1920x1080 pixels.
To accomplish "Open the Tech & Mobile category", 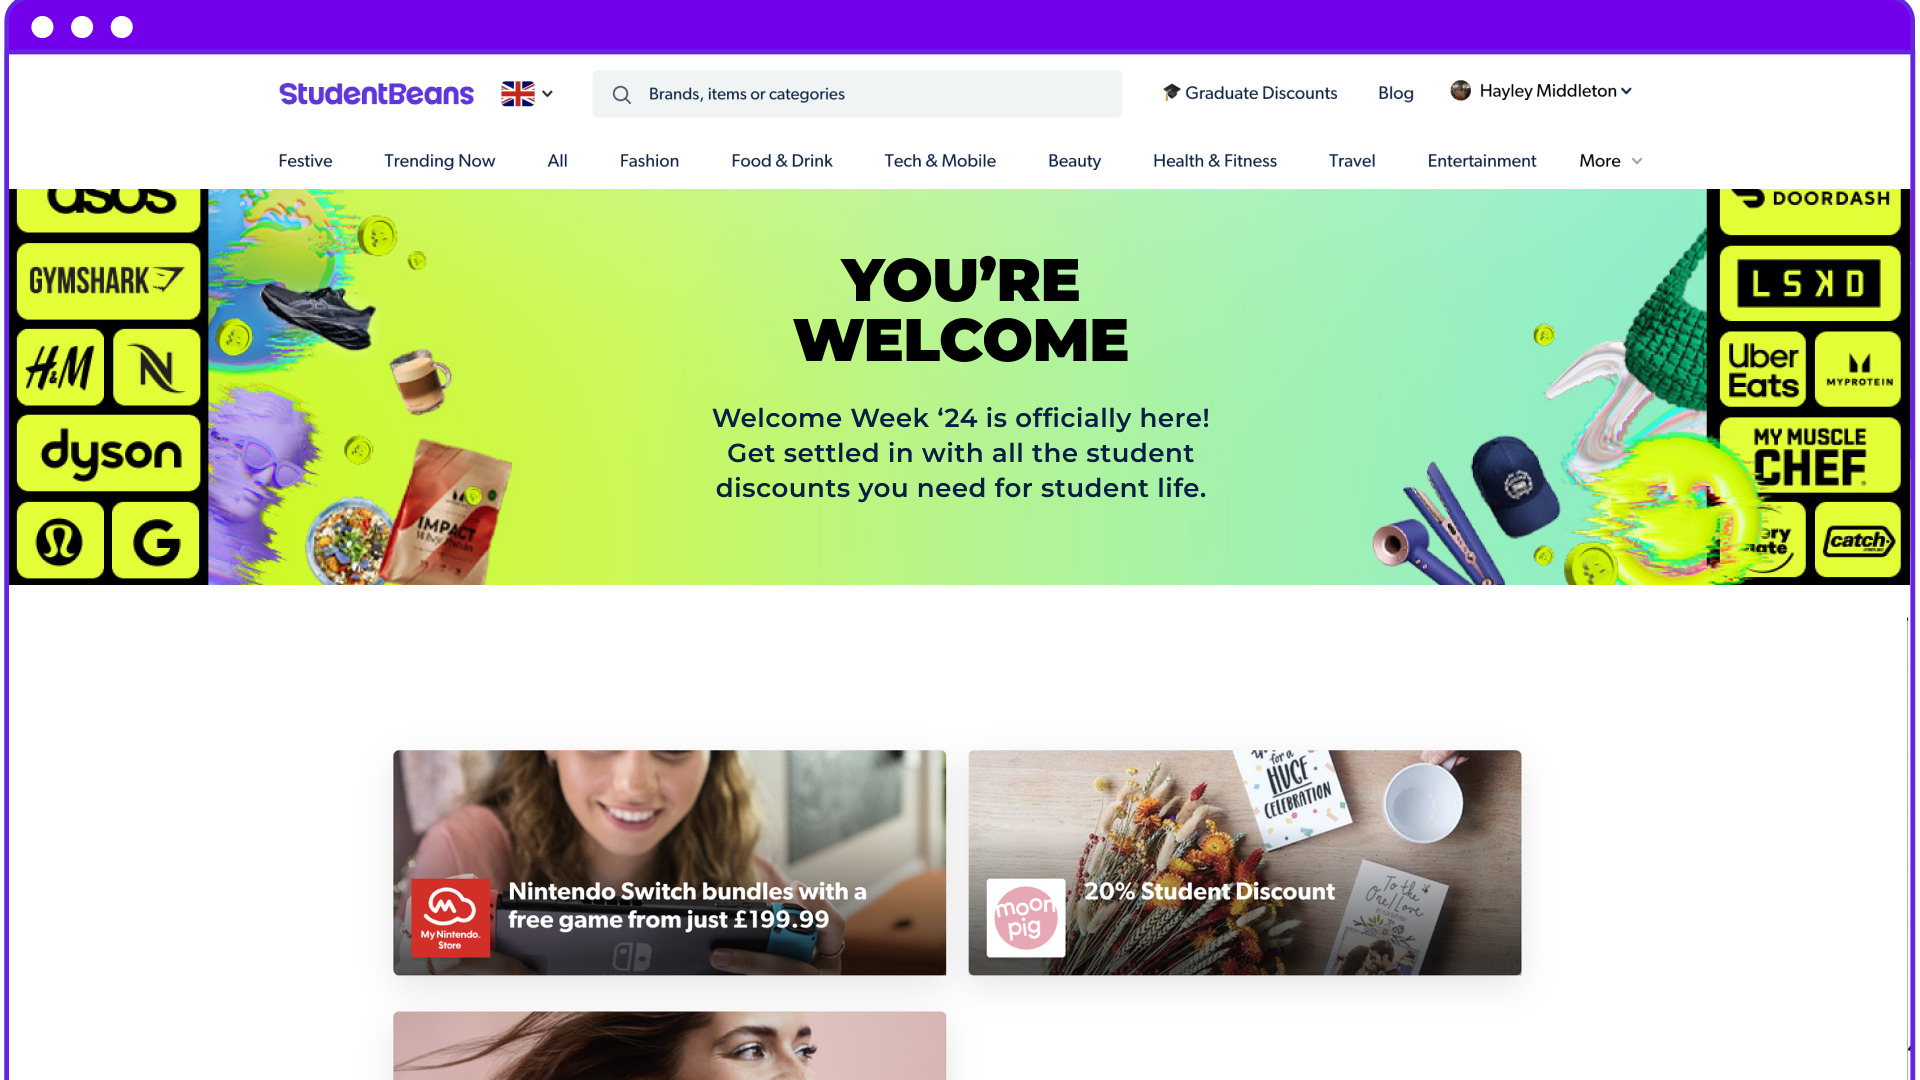I will 940,161.
